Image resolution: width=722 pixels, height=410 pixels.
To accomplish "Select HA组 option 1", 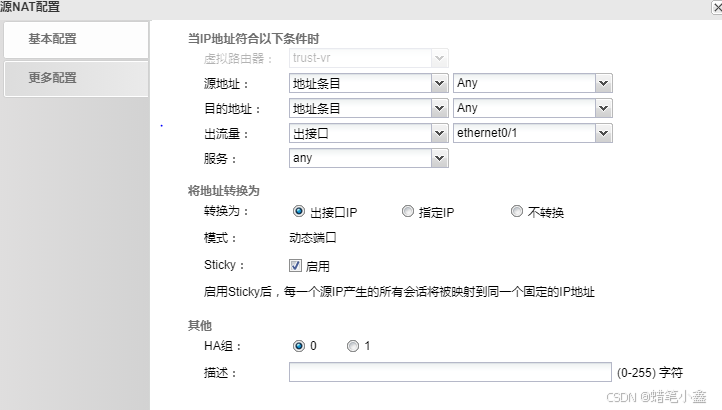I will pos(352,346).
